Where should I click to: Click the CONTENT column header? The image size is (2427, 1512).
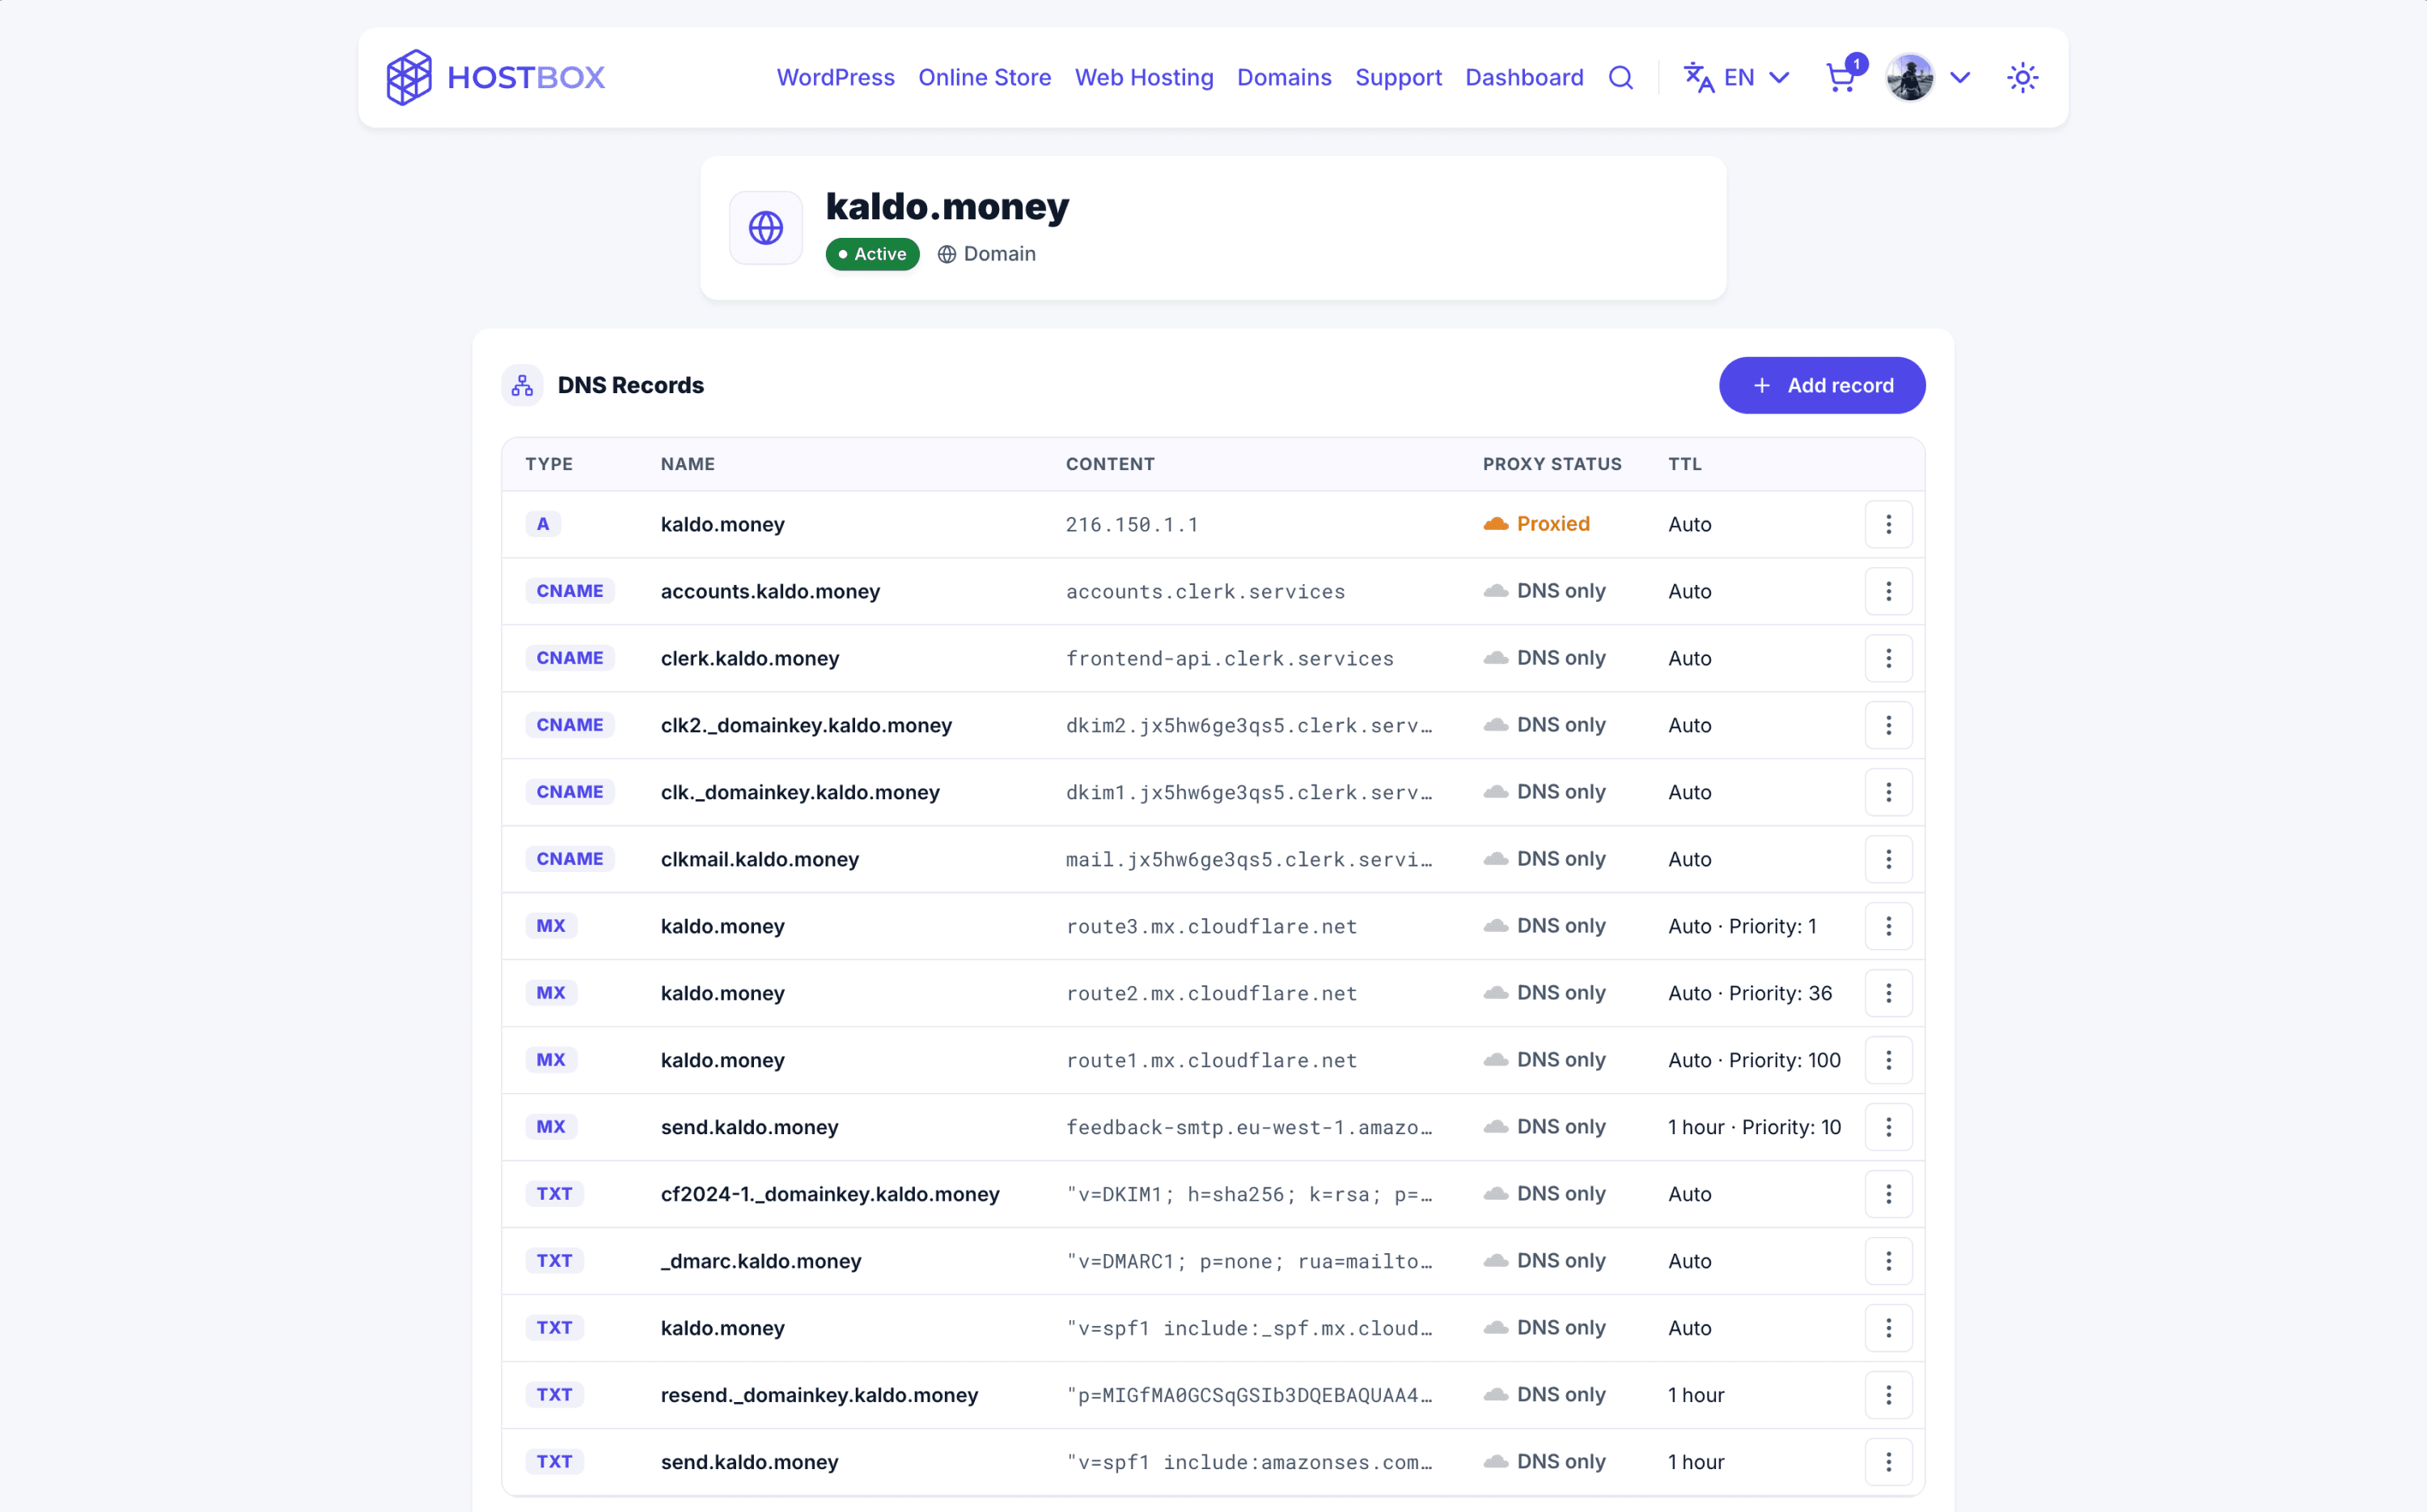tap(1109, 464)
